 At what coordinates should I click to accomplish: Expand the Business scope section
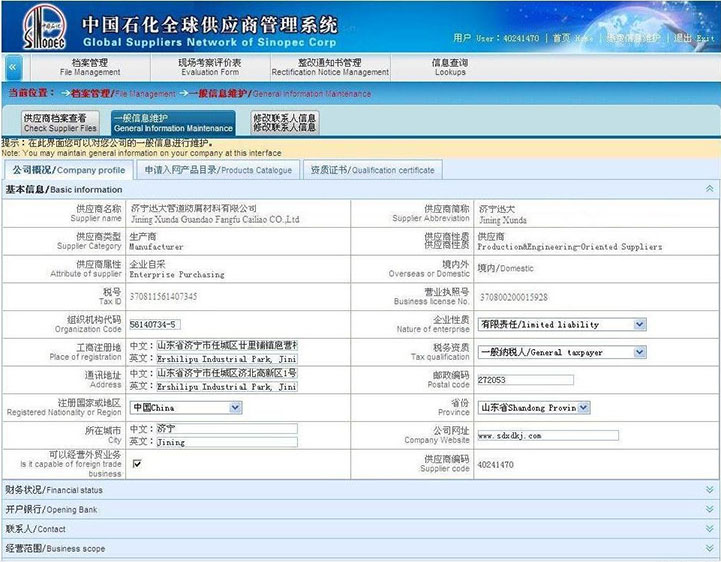click(709, 547)
